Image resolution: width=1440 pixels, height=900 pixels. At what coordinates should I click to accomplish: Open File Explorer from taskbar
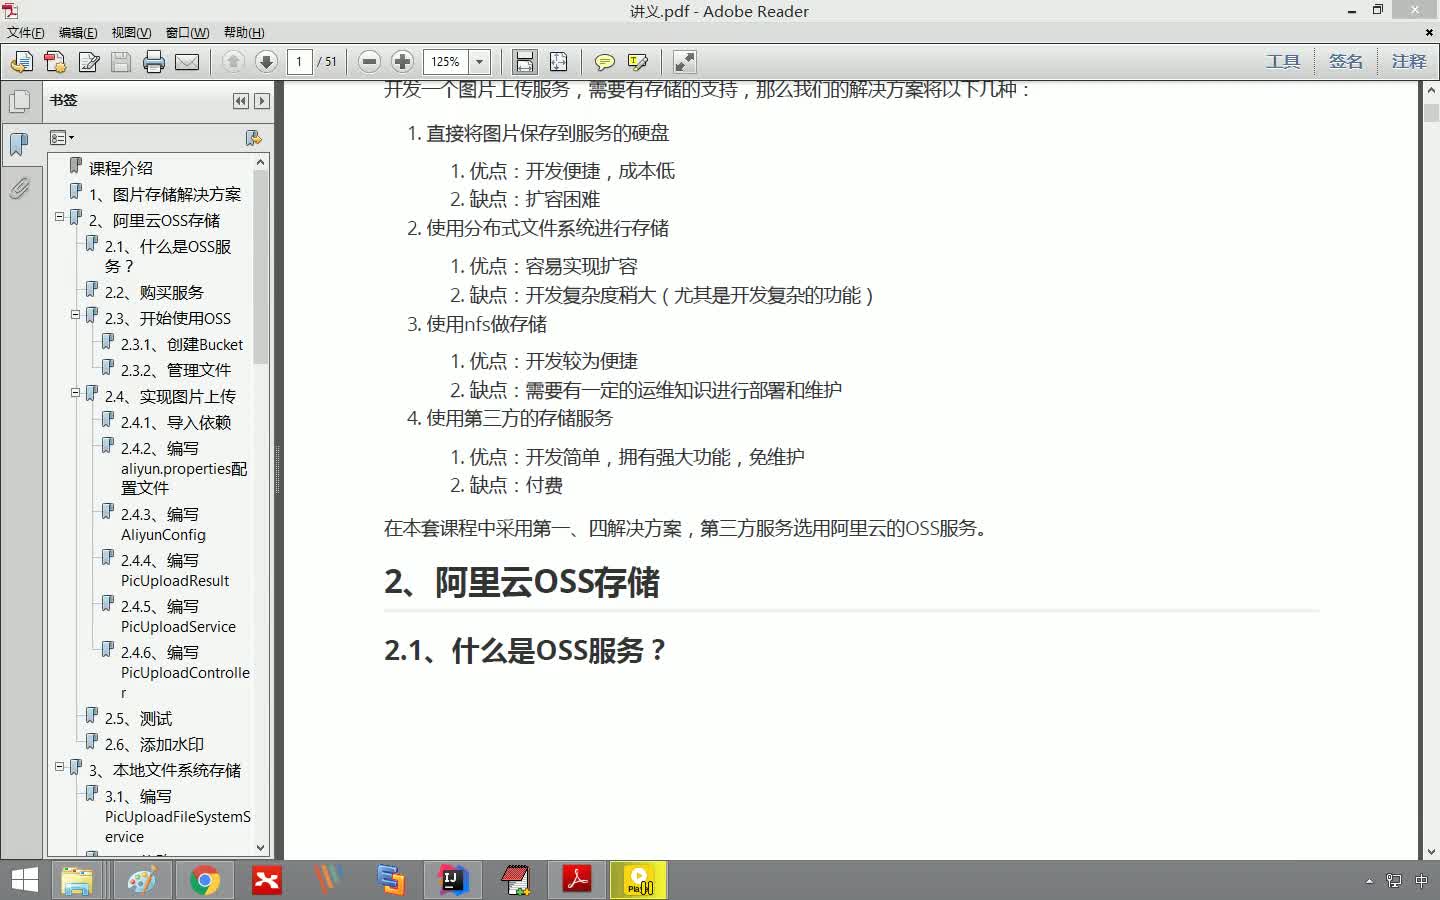click(x=77, y=880)
